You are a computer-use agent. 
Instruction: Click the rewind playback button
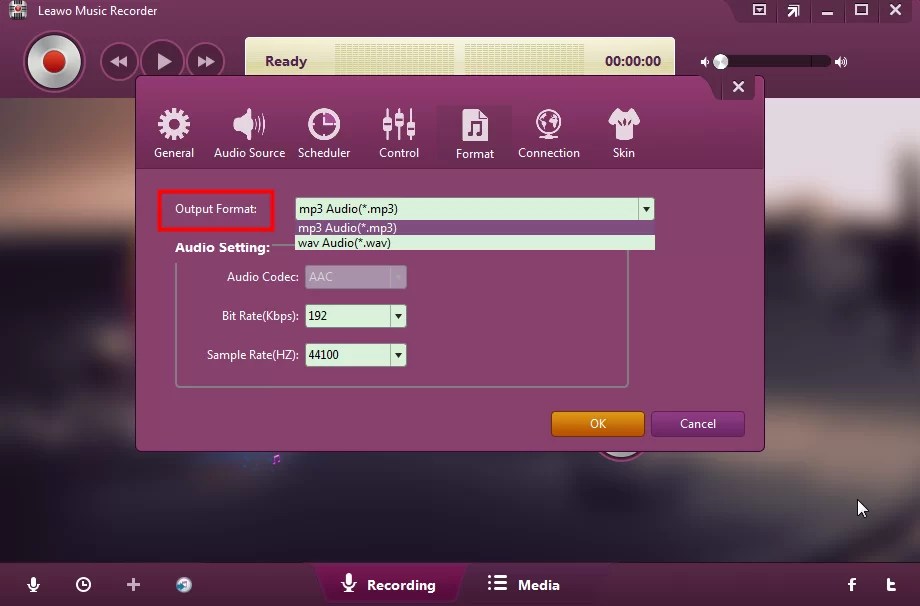(119, 62)
